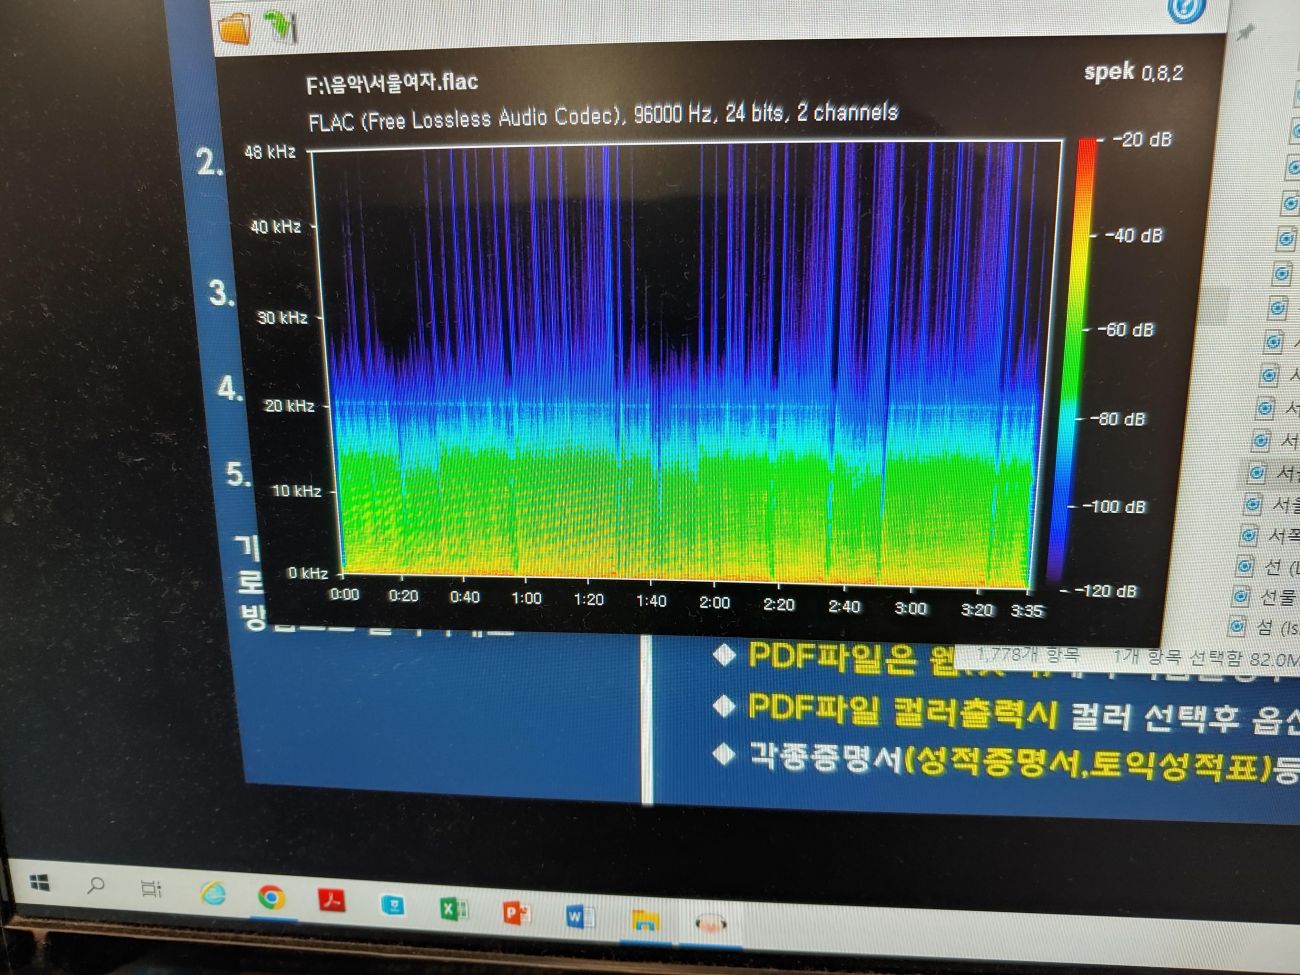Click the -120 dB scale label
The width and height of the screenshot is (1300, 975).
[1106, 591]
